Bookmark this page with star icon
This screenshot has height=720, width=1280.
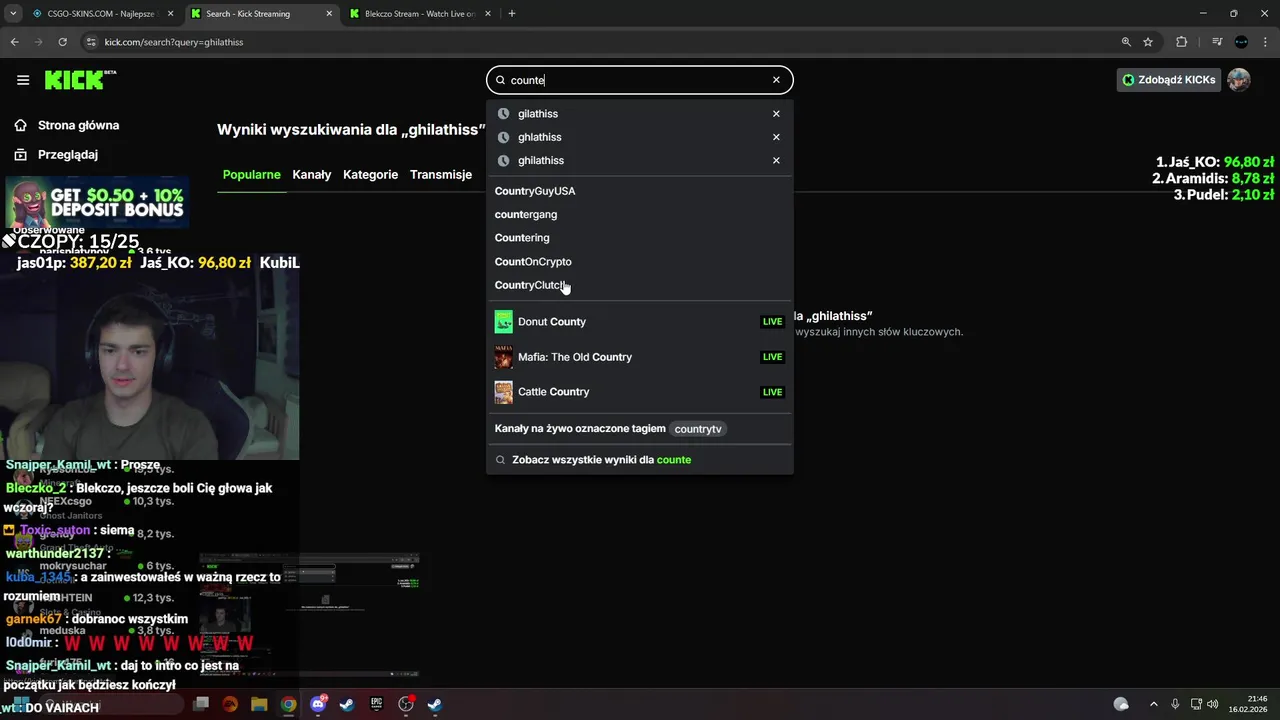(1148, 42)
